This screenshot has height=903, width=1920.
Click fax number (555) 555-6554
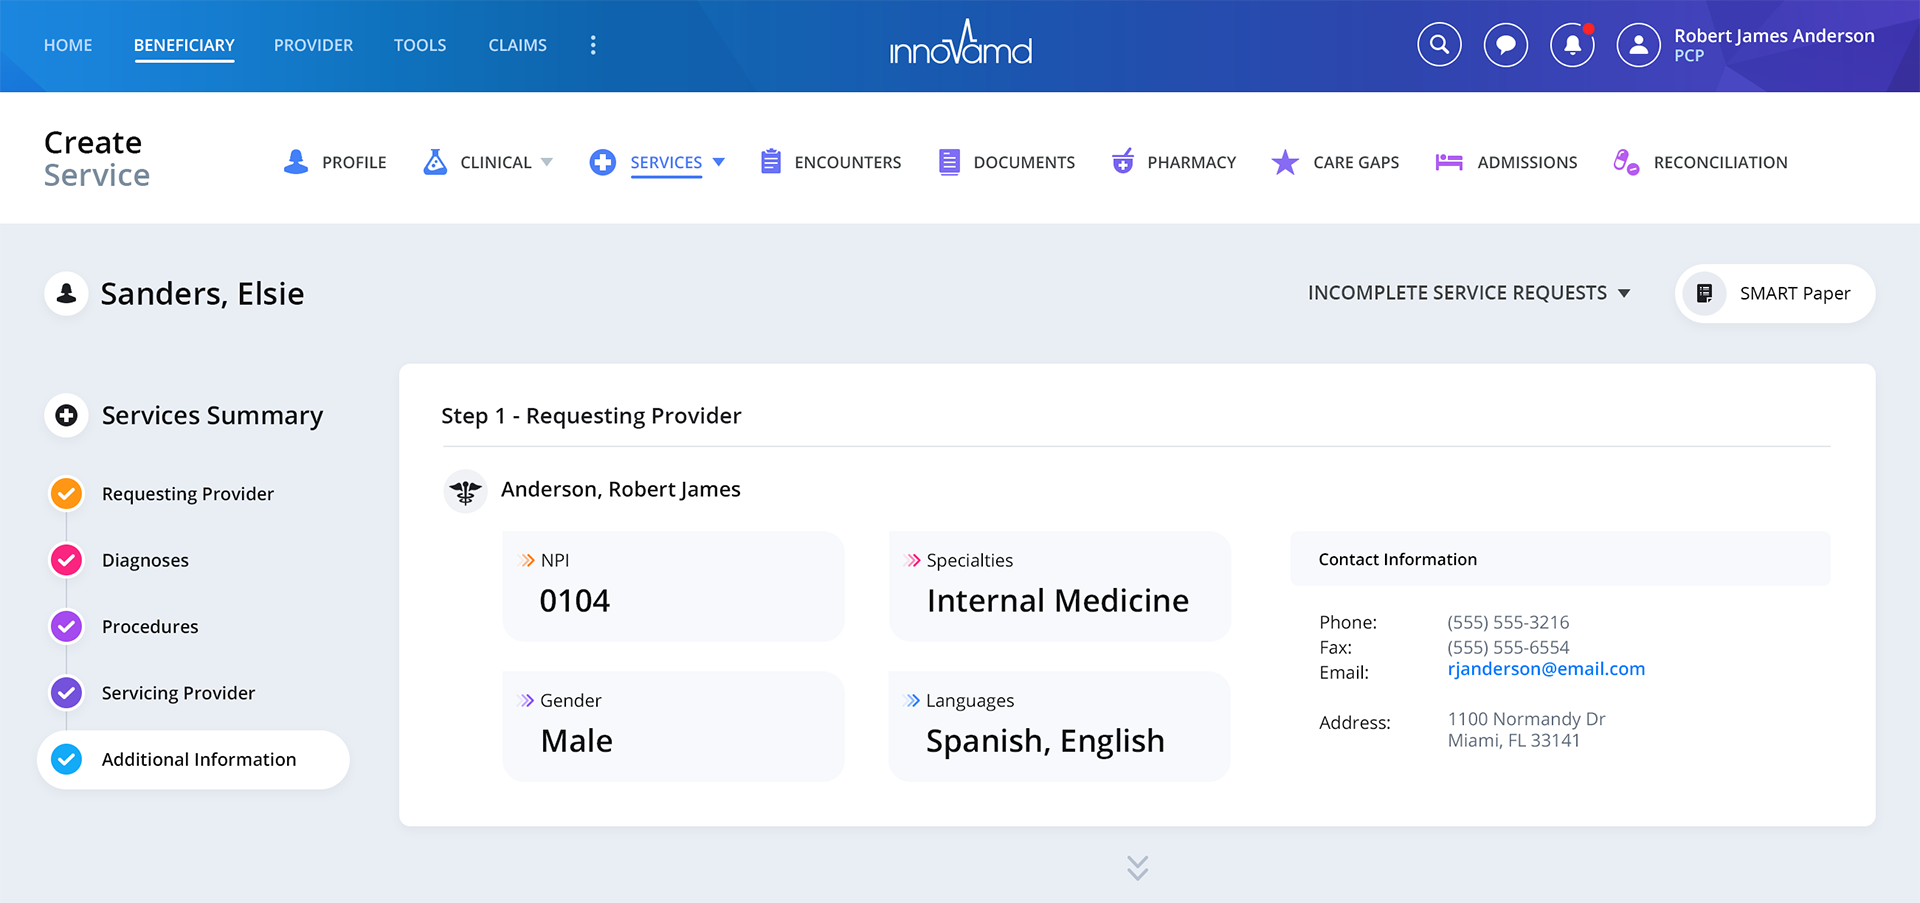(x=1508, y=647)
